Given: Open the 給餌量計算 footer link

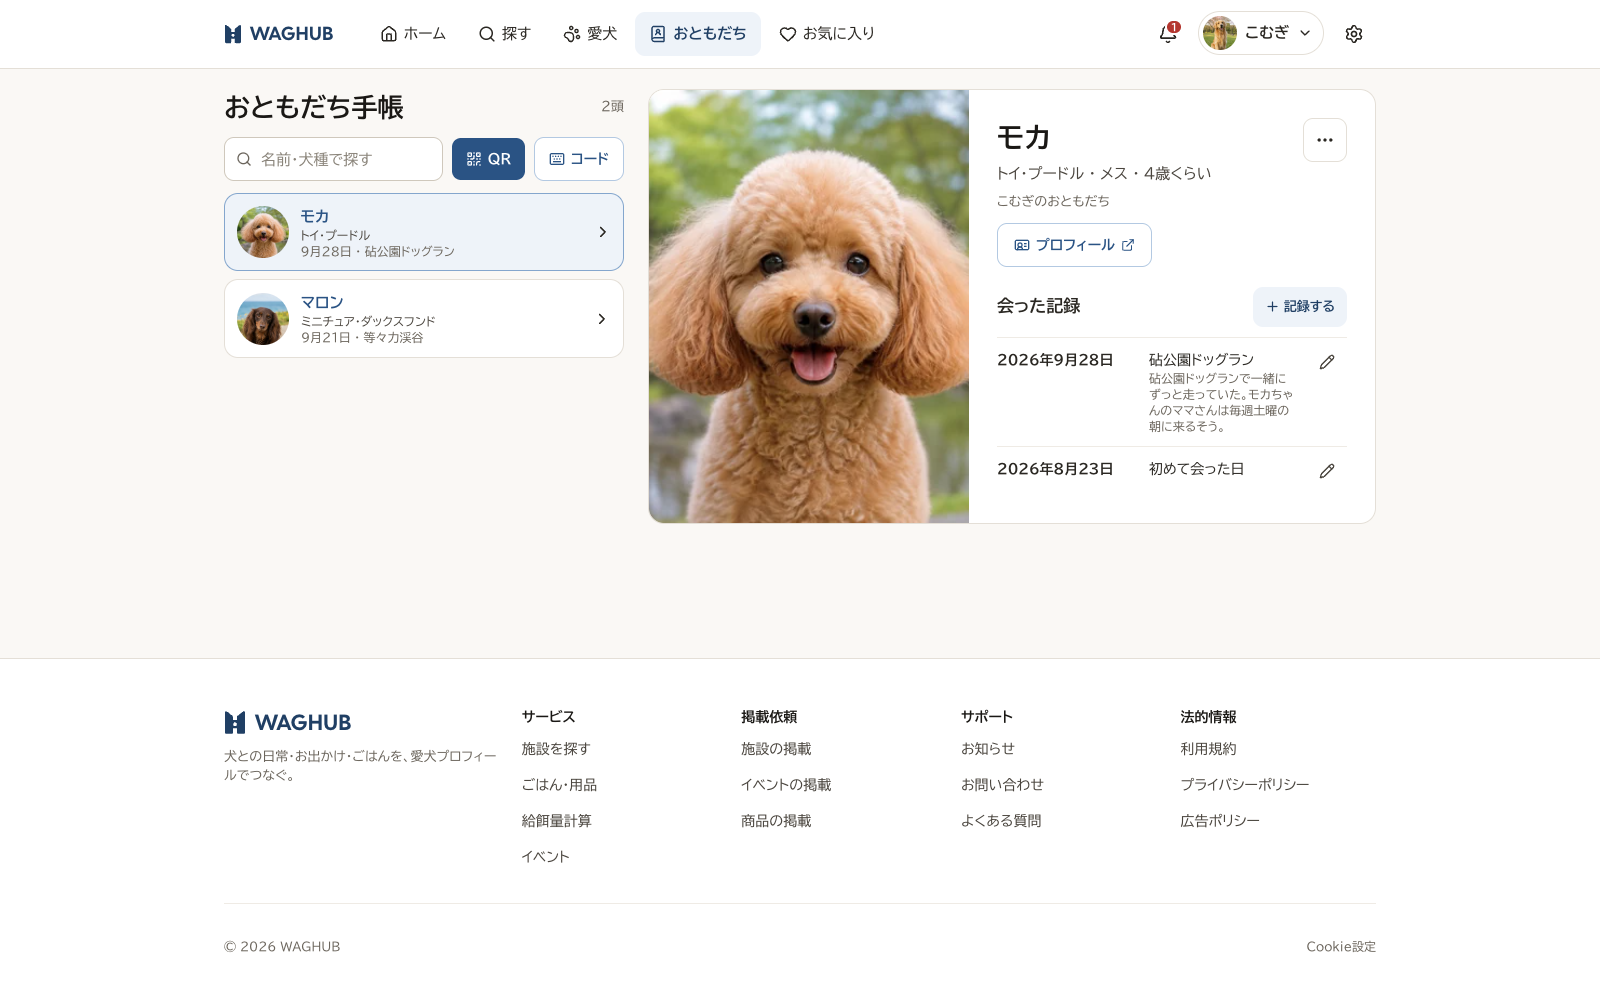Looking at the screenshot, I should [x=556, y=821].
